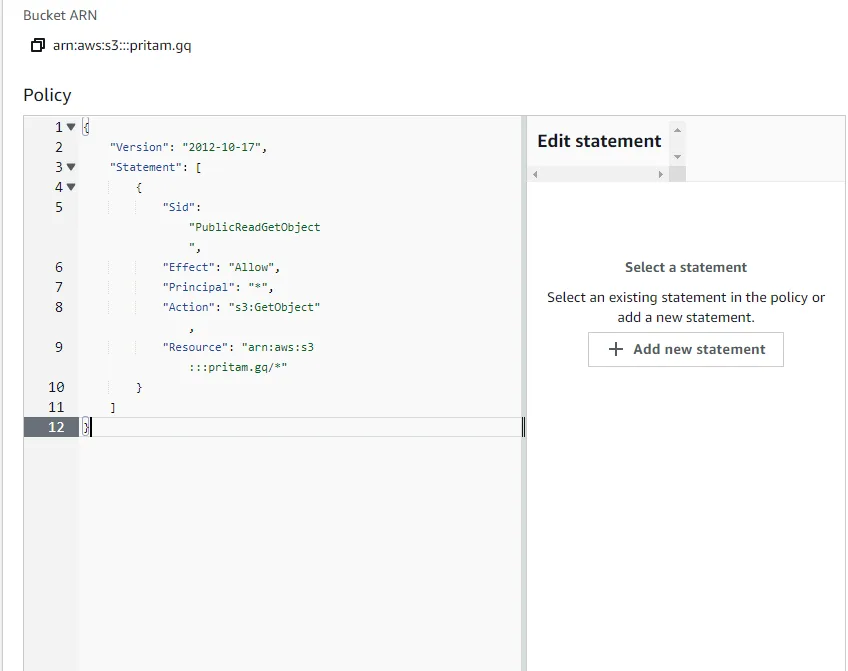848x671 pixels.
Task: Click the Policy section heading
Action: click(48, 95)
